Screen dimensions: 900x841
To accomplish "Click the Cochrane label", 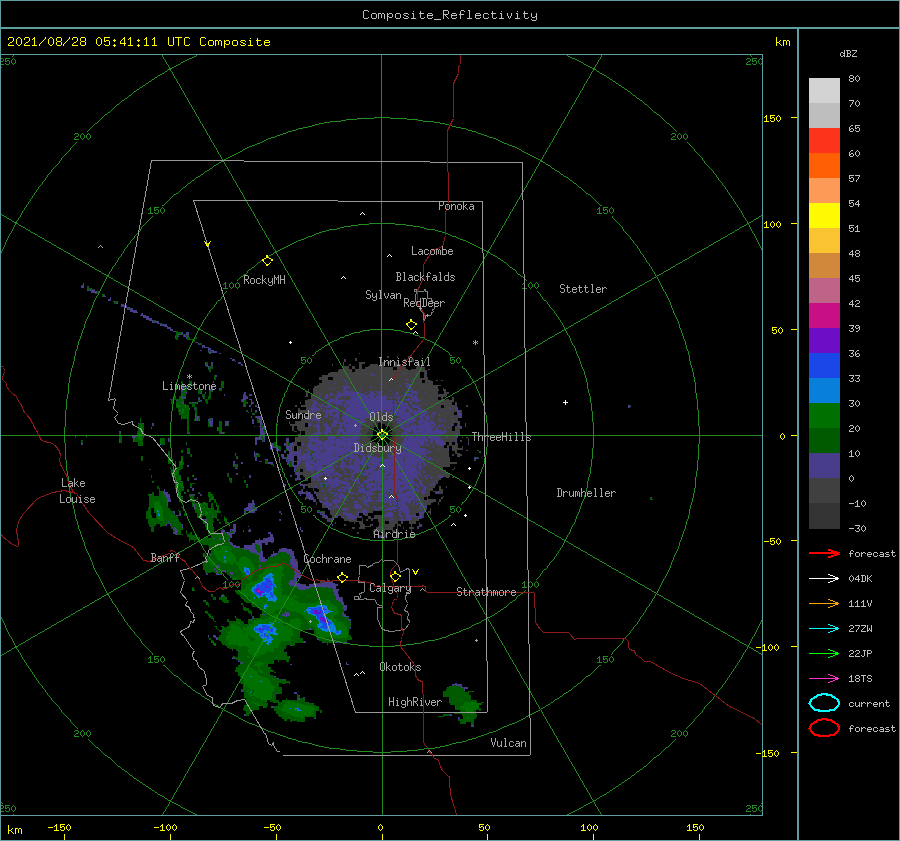I will pyautogui.click(x=327, y=559).
